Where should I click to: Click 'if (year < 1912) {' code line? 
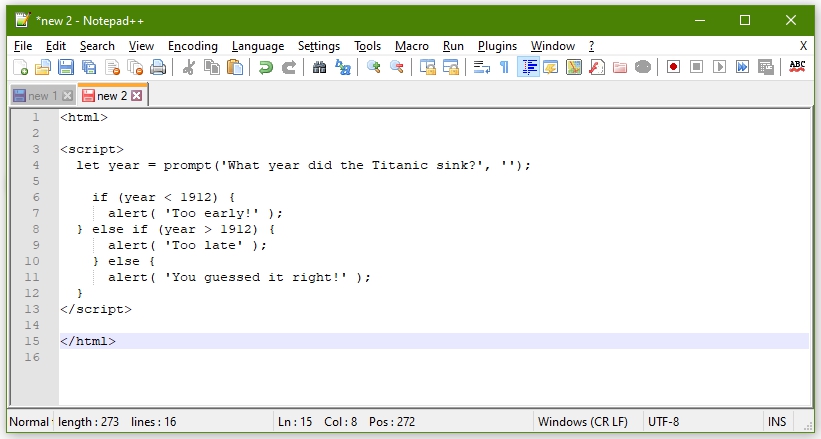[x=163, y=197]
